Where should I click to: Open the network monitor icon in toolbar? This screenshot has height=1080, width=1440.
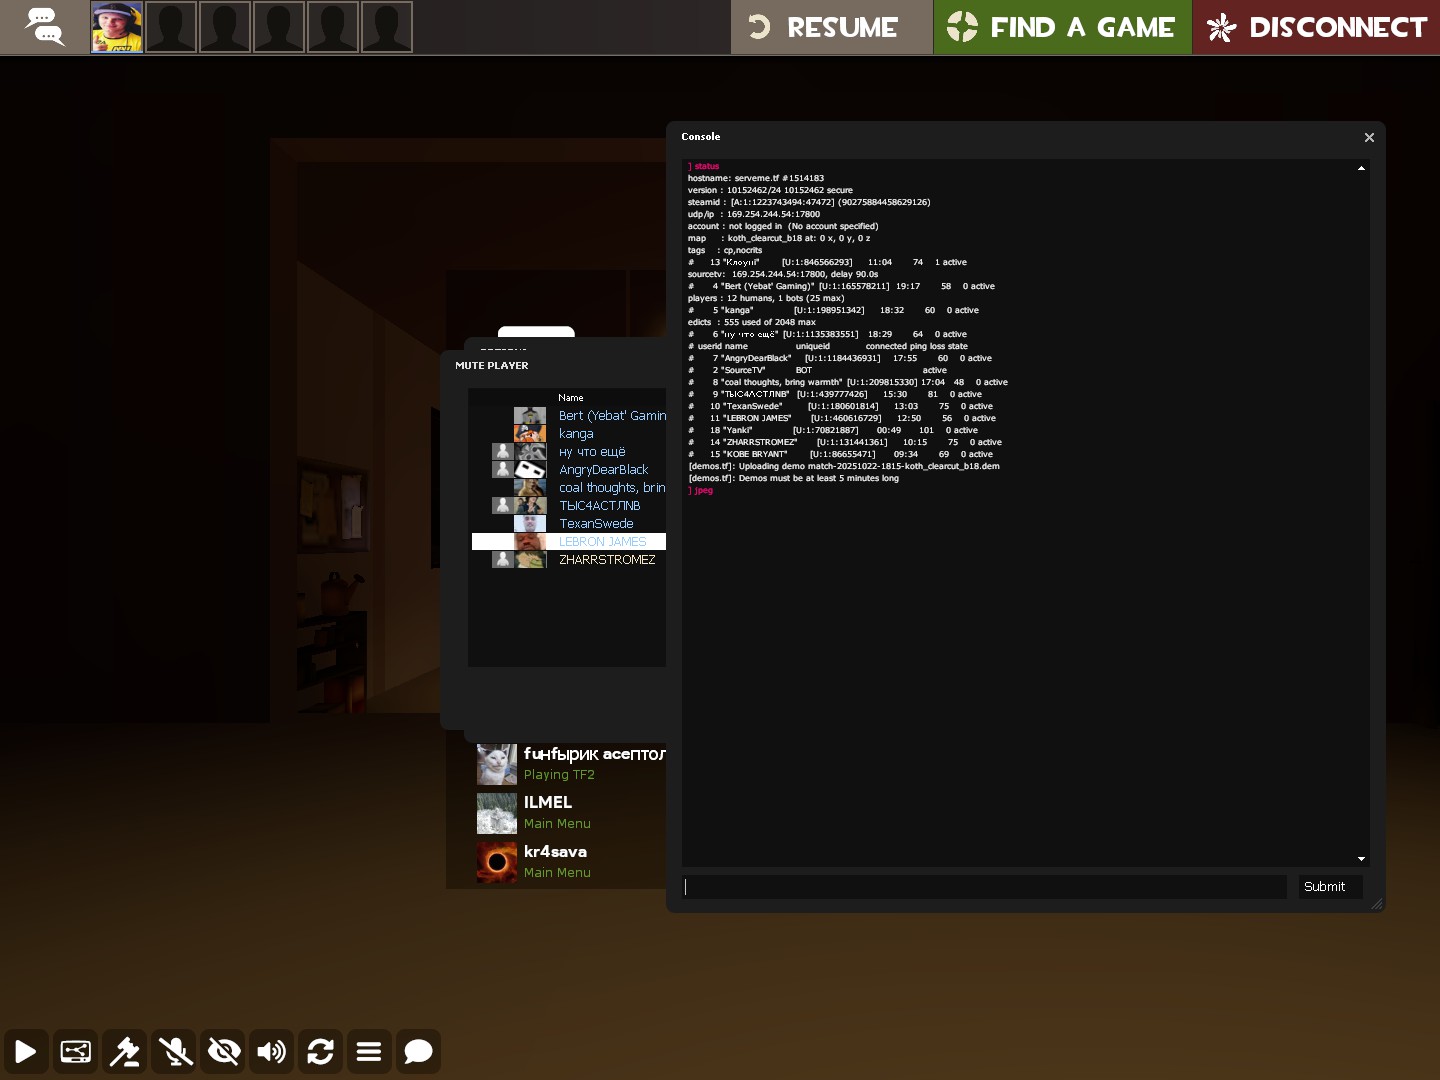coord(76,1052)
